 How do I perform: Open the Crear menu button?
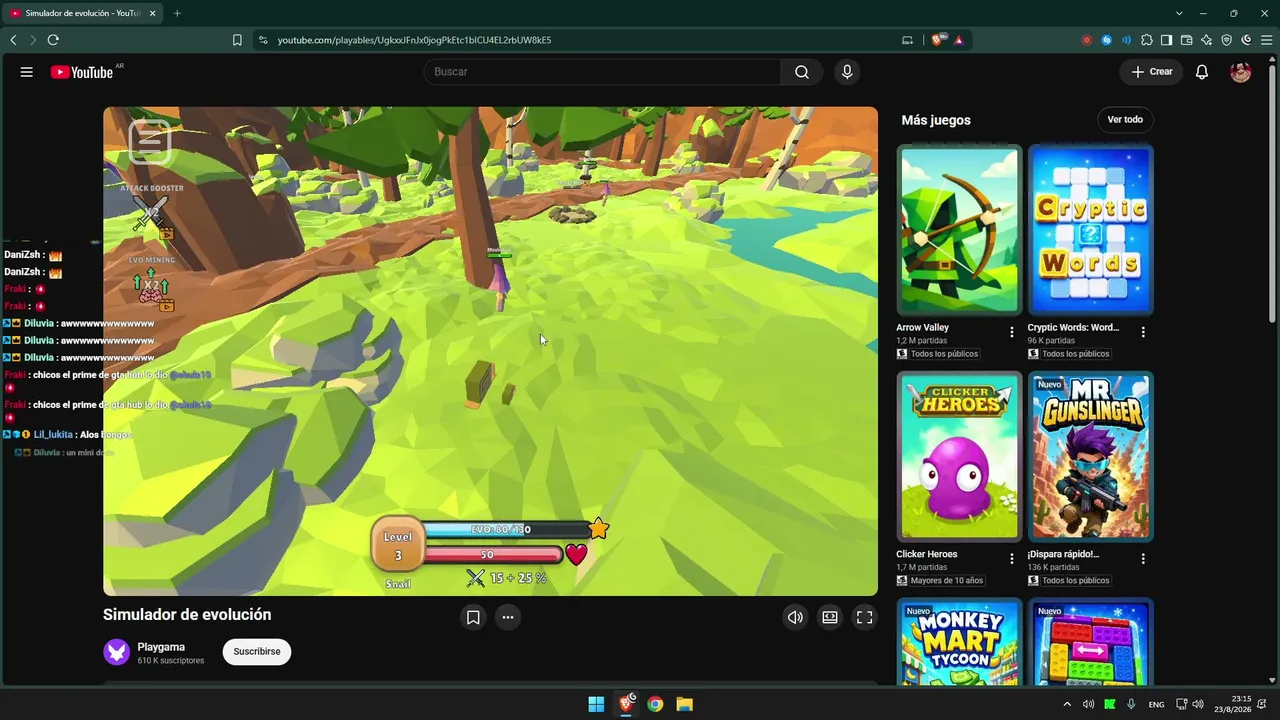[1152, 72]
